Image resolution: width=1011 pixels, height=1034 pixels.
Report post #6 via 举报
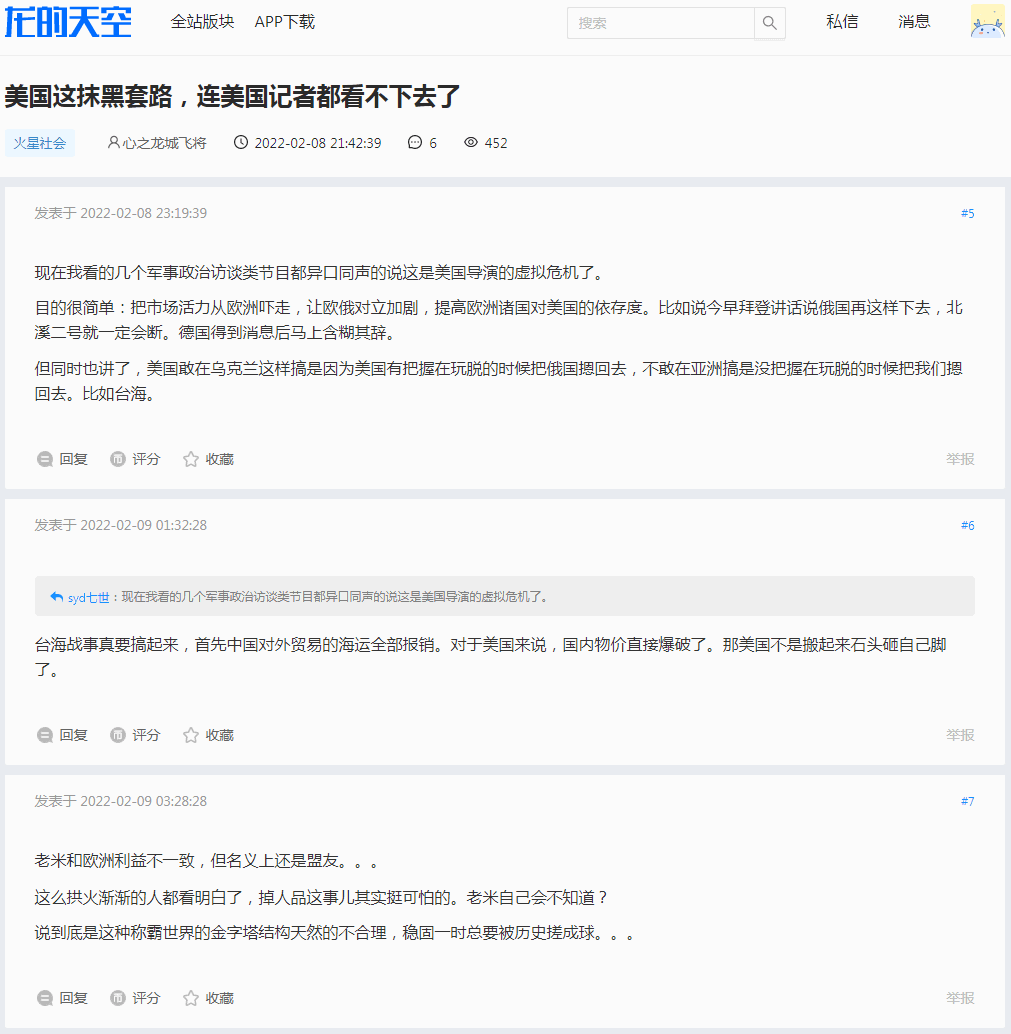tap(960, 735)
